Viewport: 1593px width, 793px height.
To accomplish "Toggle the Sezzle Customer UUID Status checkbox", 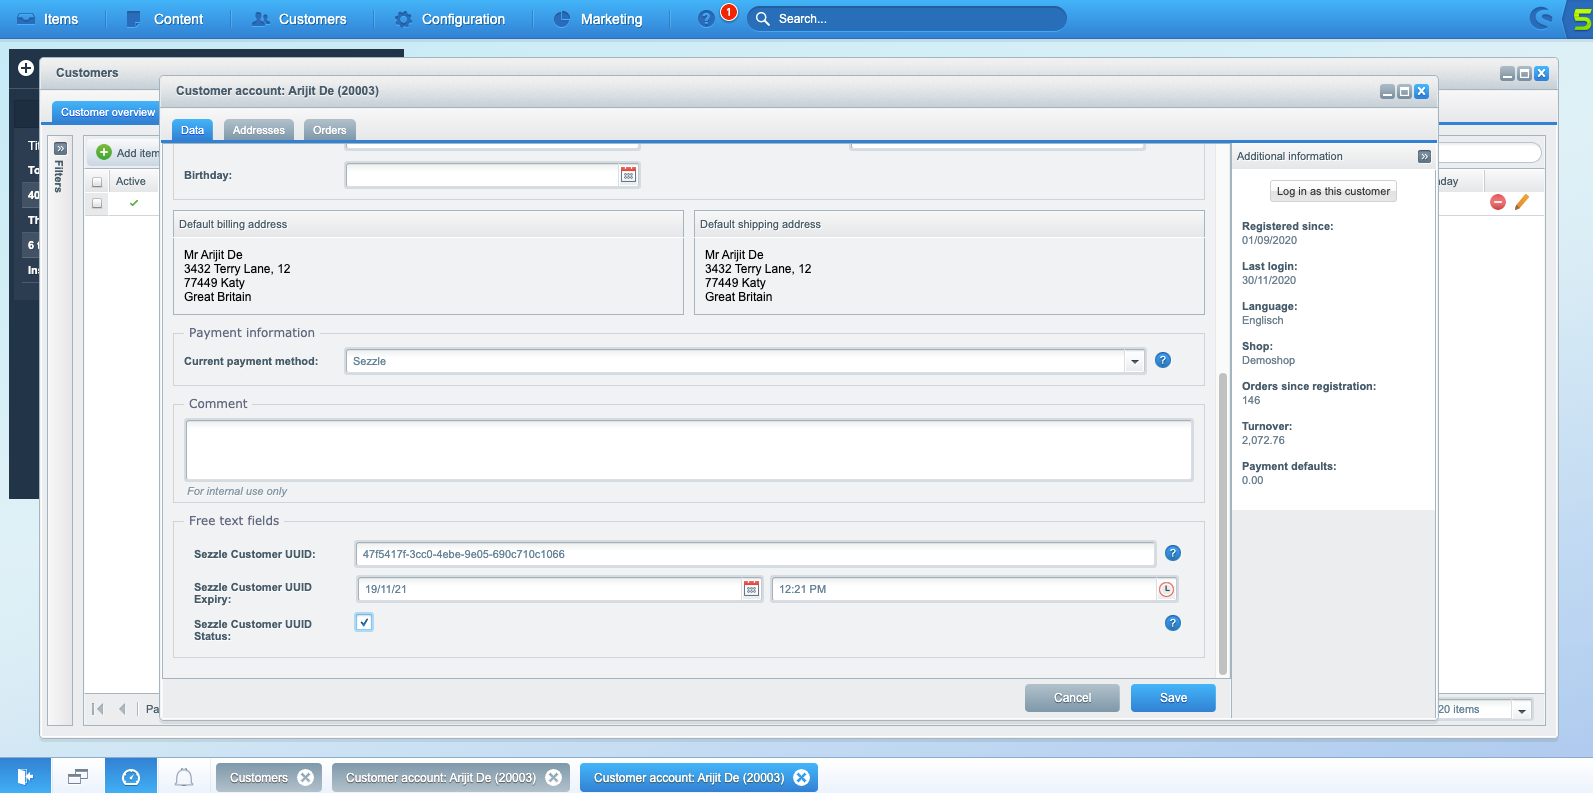I will (x=364, y=622).
